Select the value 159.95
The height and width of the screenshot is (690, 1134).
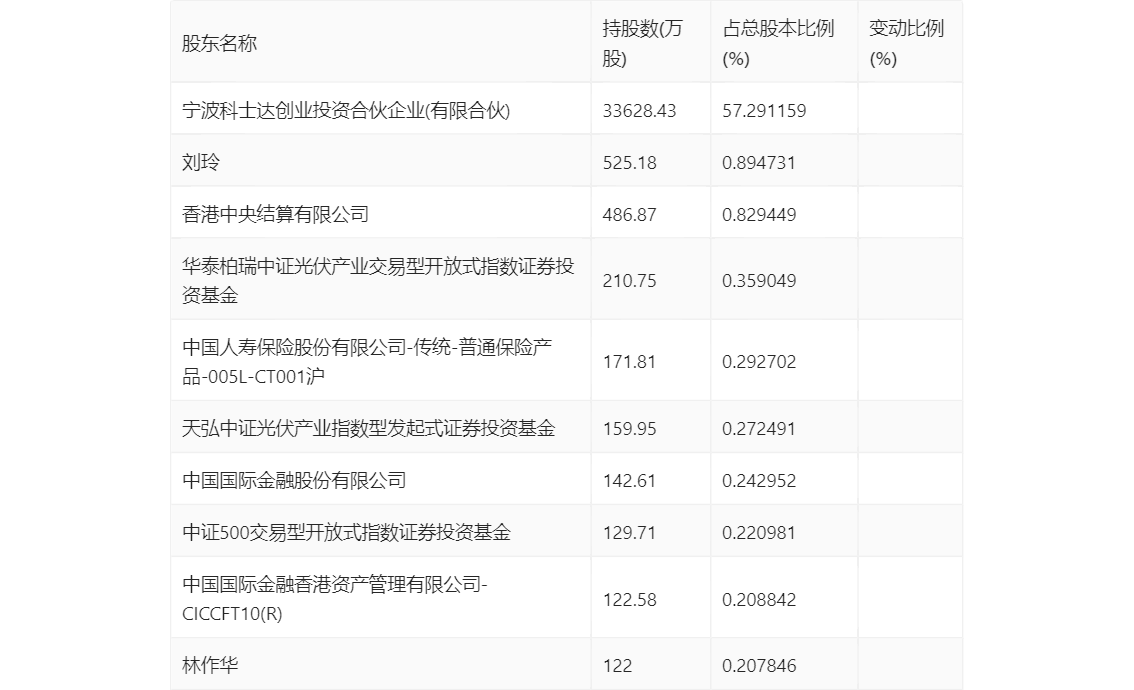tap(629, 429)
